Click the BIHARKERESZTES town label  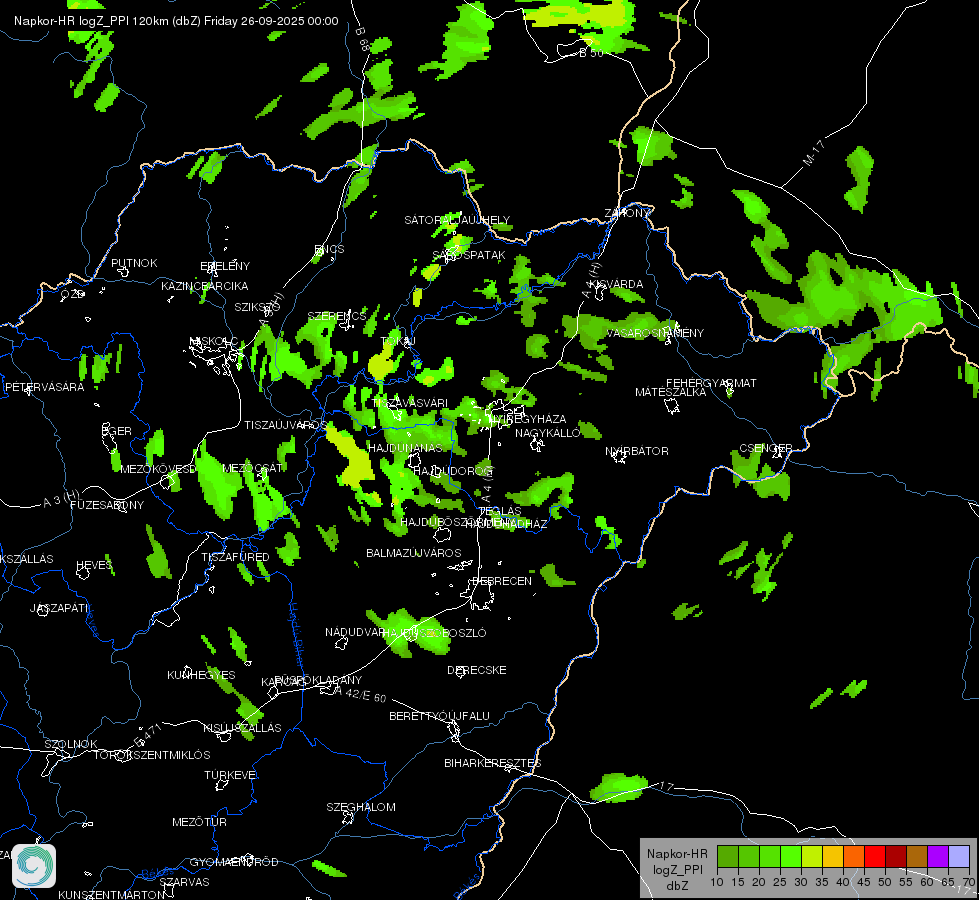click(493, 763)
